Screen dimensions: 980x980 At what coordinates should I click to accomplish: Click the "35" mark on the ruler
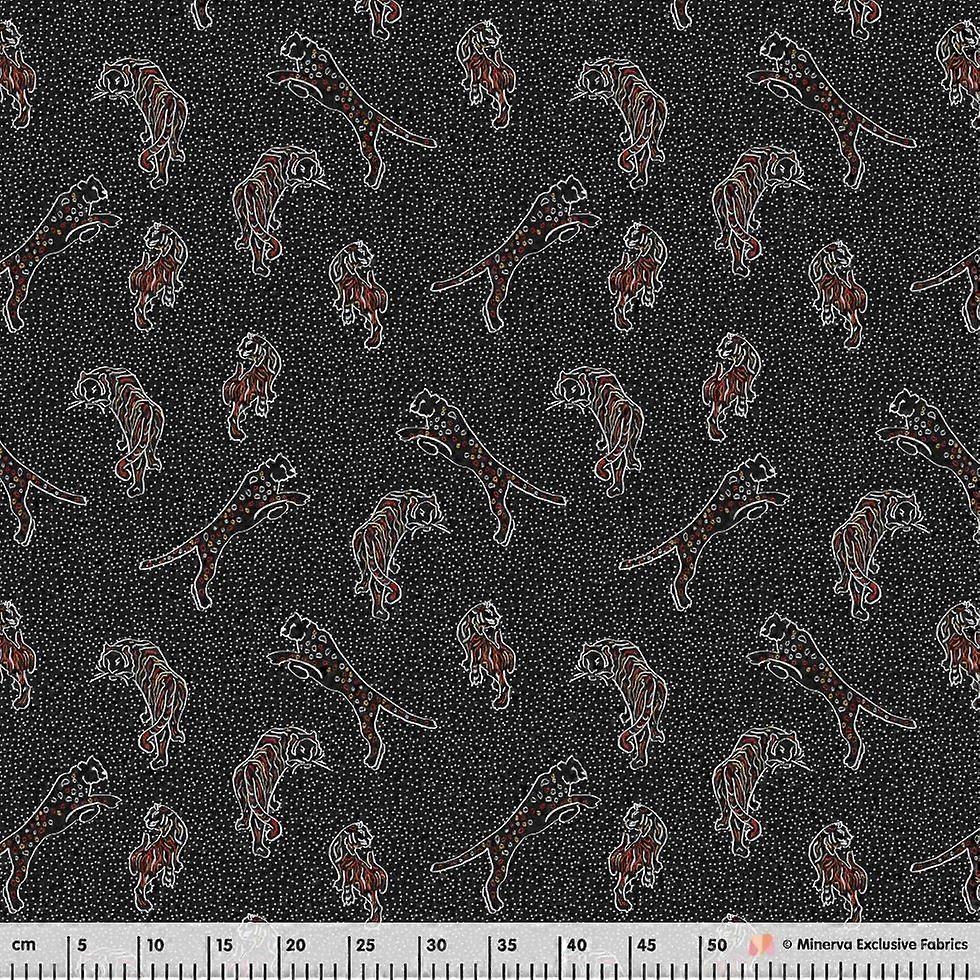pos(507,944)
